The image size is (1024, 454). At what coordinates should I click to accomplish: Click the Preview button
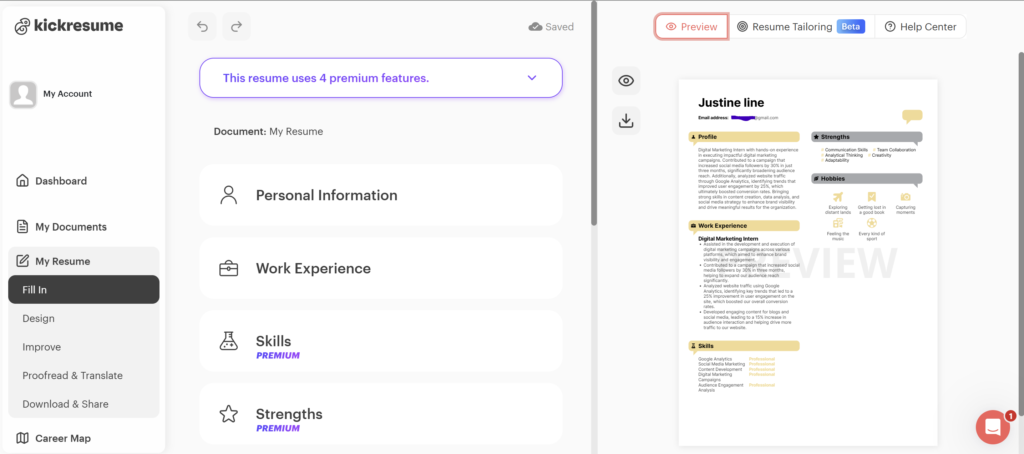pyautogui.click(x=692, y=27)
